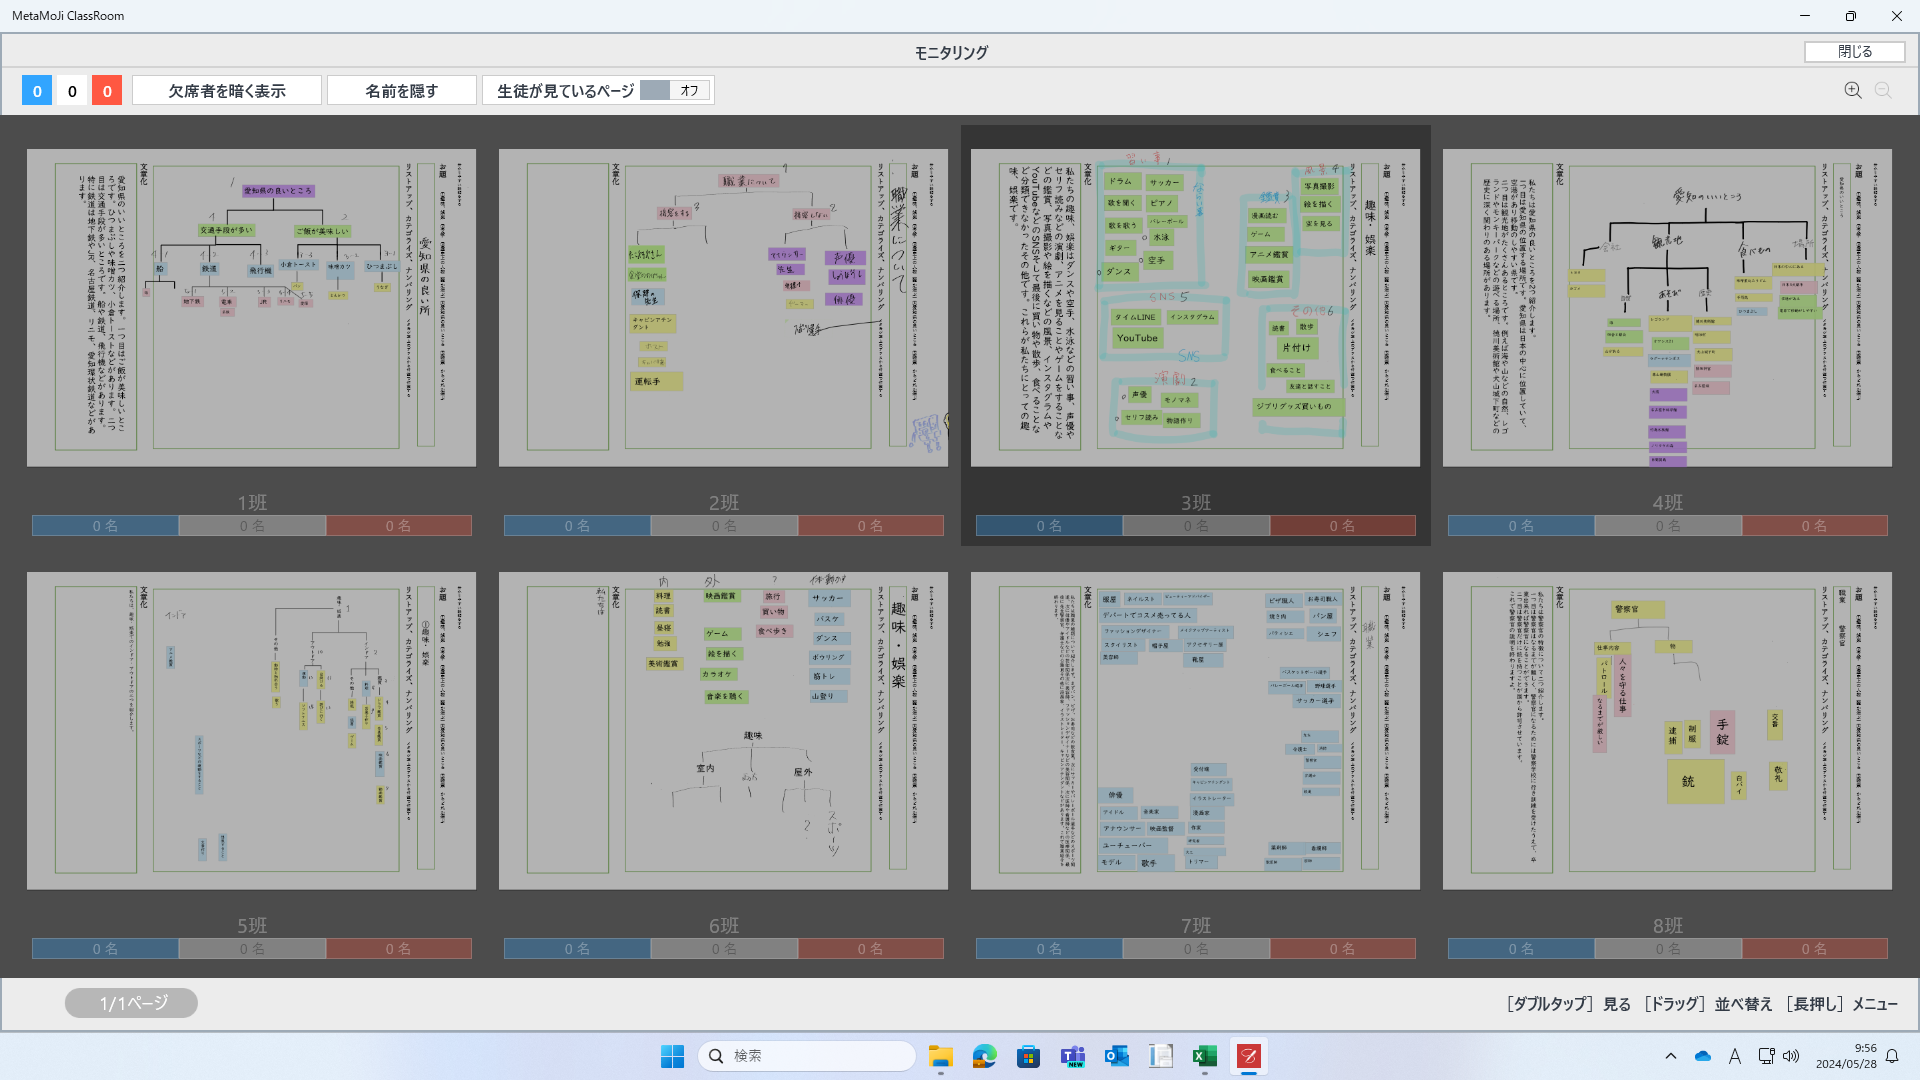Toggle 名前を隠す option
The image size is (1920, 1080).
point(401,91)
